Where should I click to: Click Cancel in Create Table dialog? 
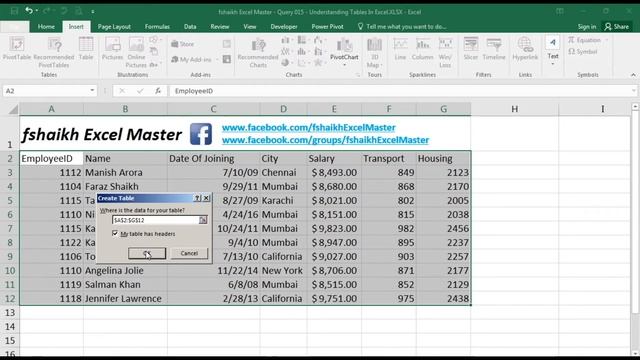point(189,253)
